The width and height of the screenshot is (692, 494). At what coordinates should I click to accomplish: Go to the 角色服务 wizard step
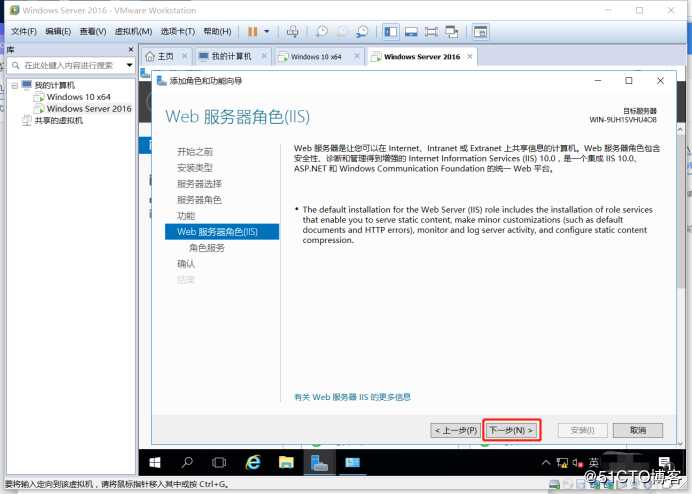(207, 248)
